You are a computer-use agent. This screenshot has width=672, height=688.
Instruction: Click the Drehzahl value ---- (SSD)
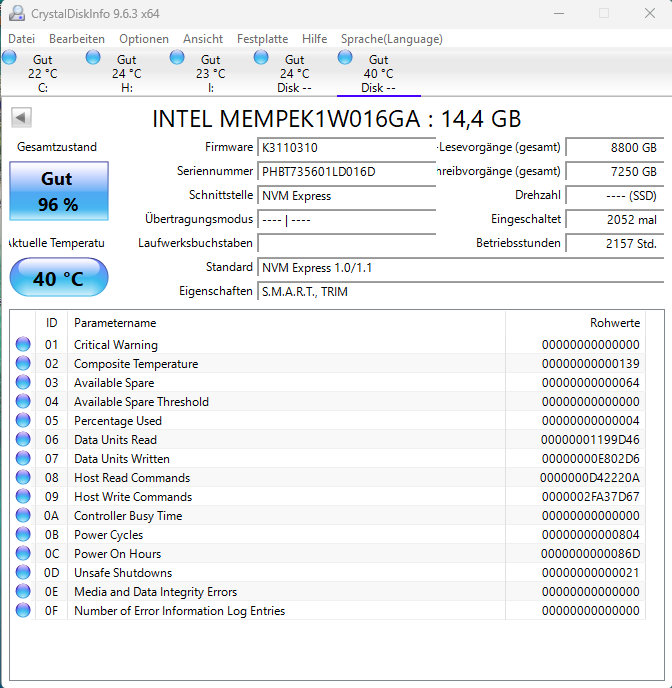(x=615, y=196)
